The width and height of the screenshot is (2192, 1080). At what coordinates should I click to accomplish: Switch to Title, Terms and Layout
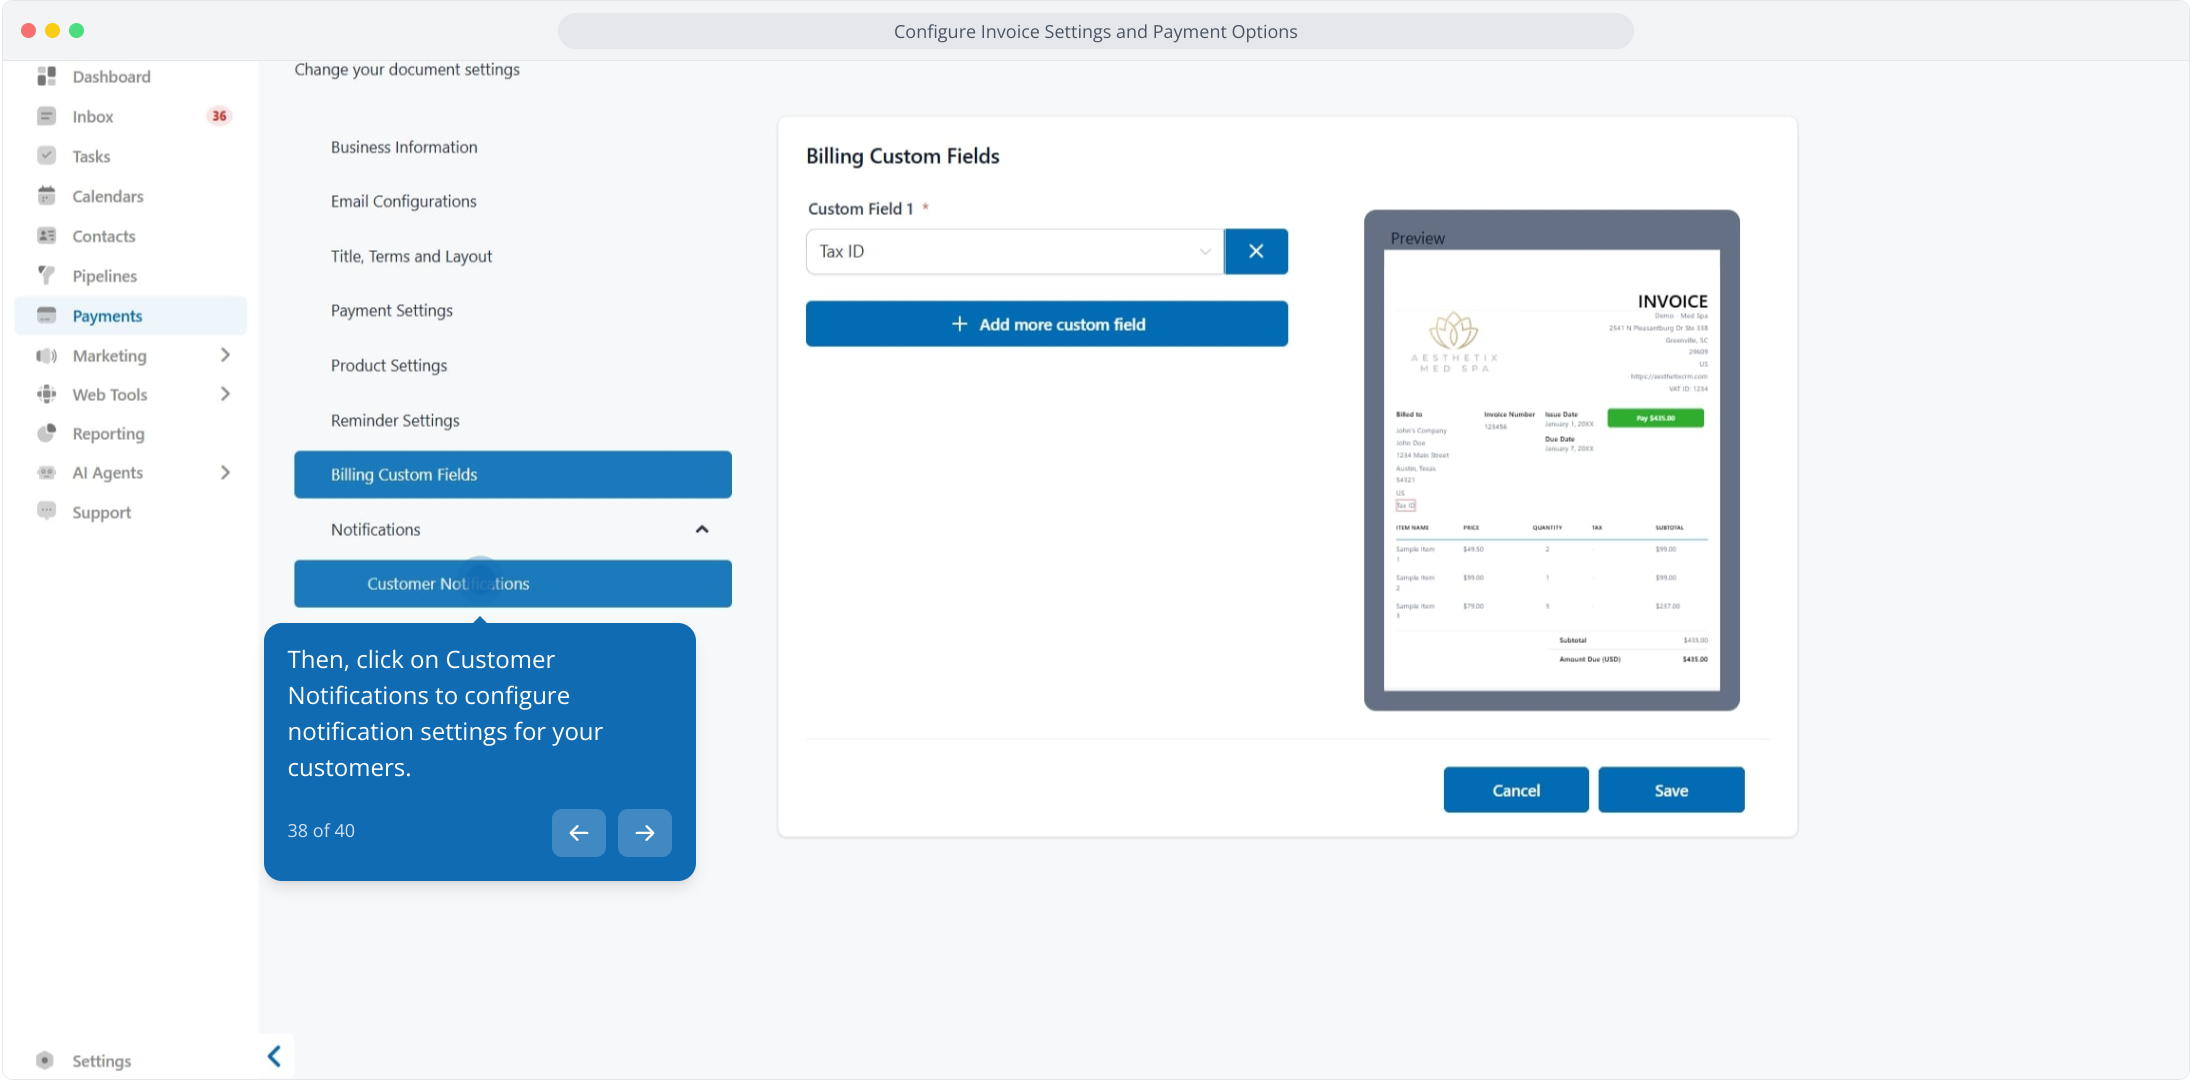click(x=411, y=256)
